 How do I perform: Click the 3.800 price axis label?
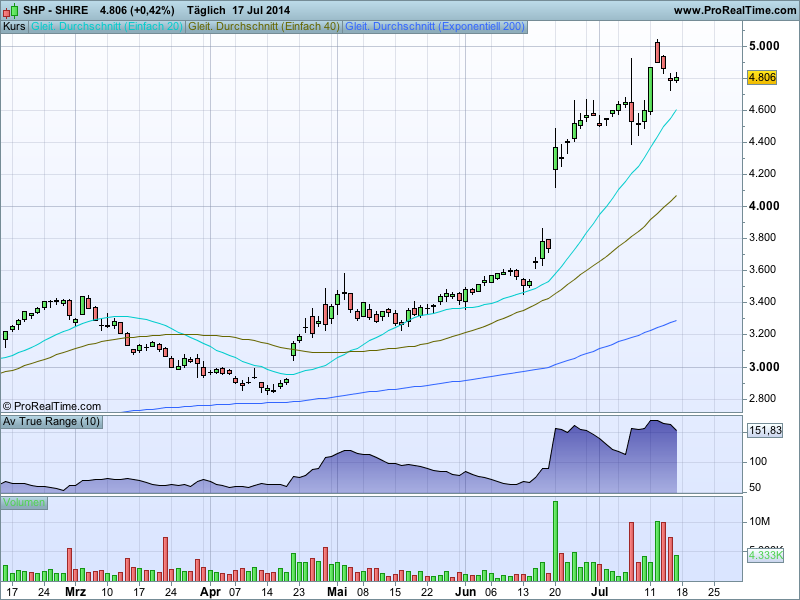762,238
